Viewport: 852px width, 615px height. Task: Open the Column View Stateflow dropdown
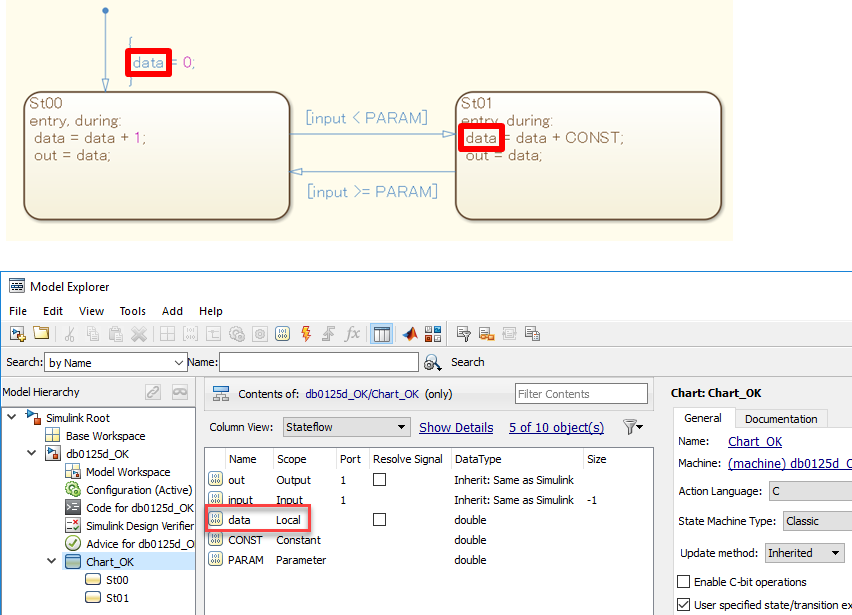coord(346,427)
